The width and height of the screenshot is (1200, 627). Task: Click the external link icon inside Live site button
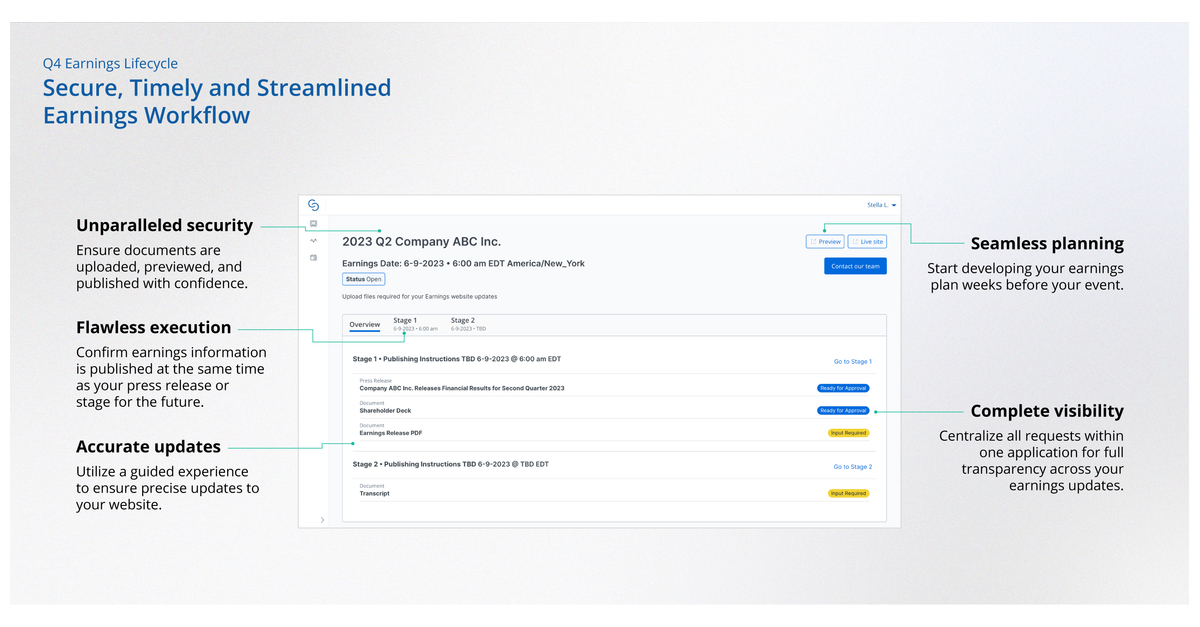(x=855, y=242)
